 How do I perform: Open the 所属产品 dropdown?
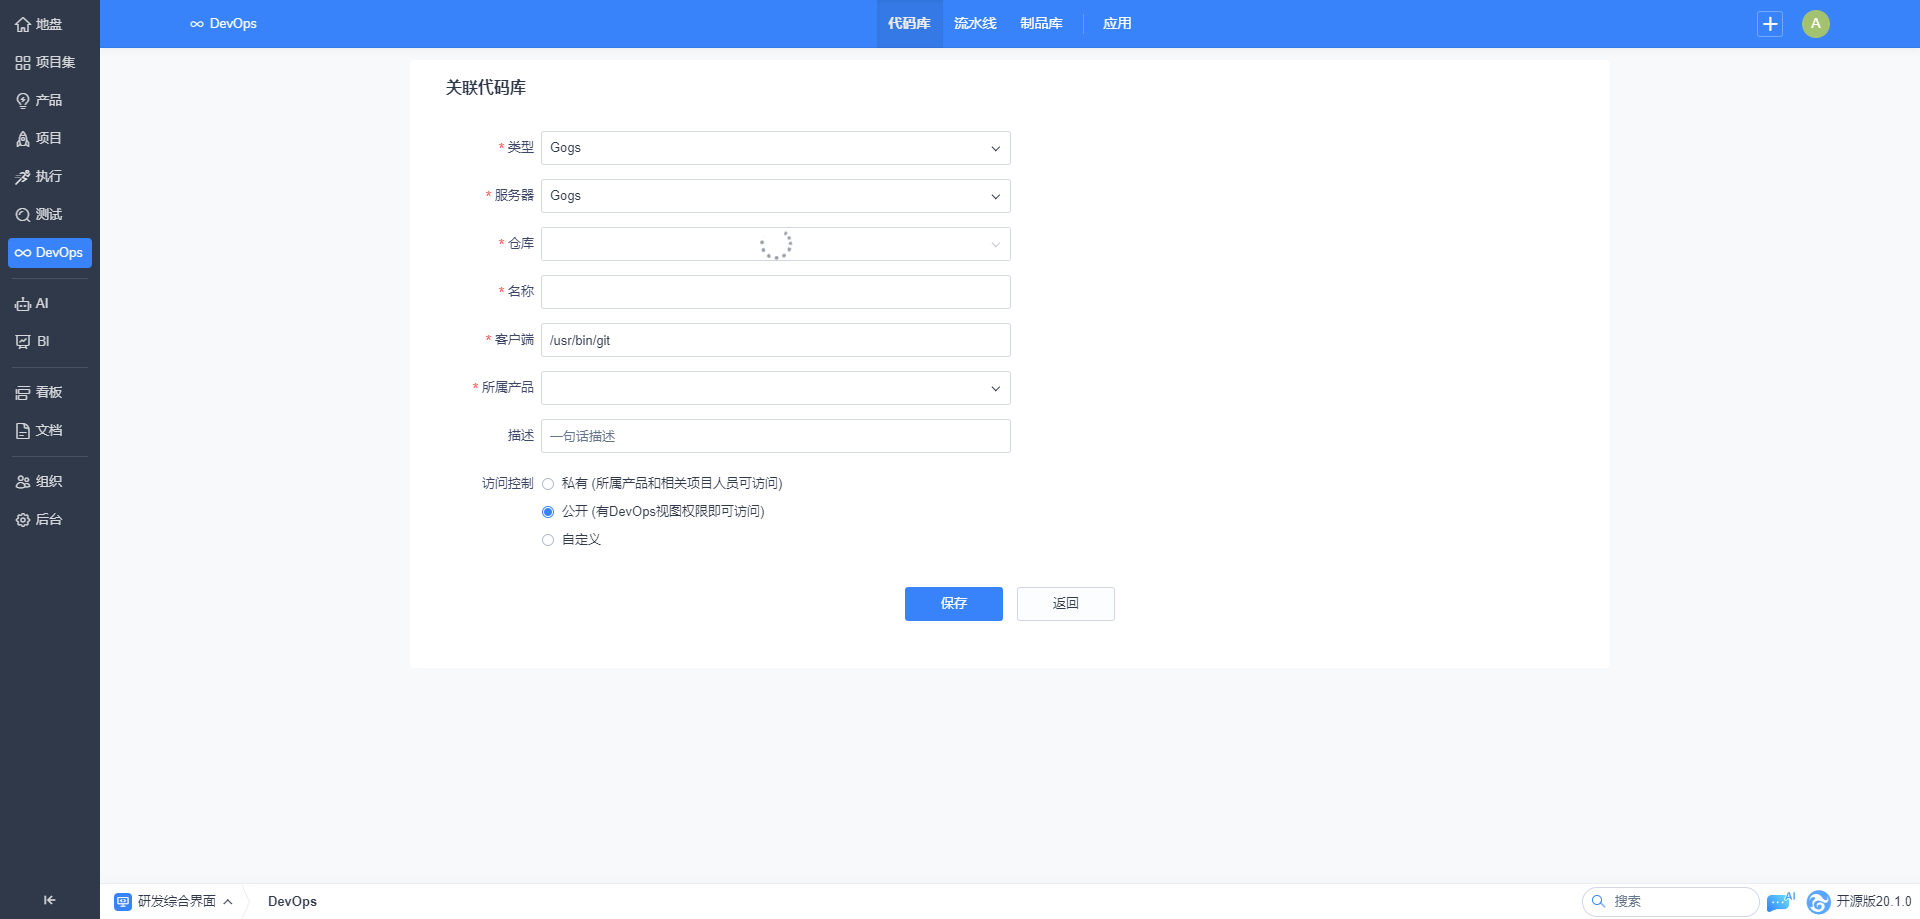point(775,388)
